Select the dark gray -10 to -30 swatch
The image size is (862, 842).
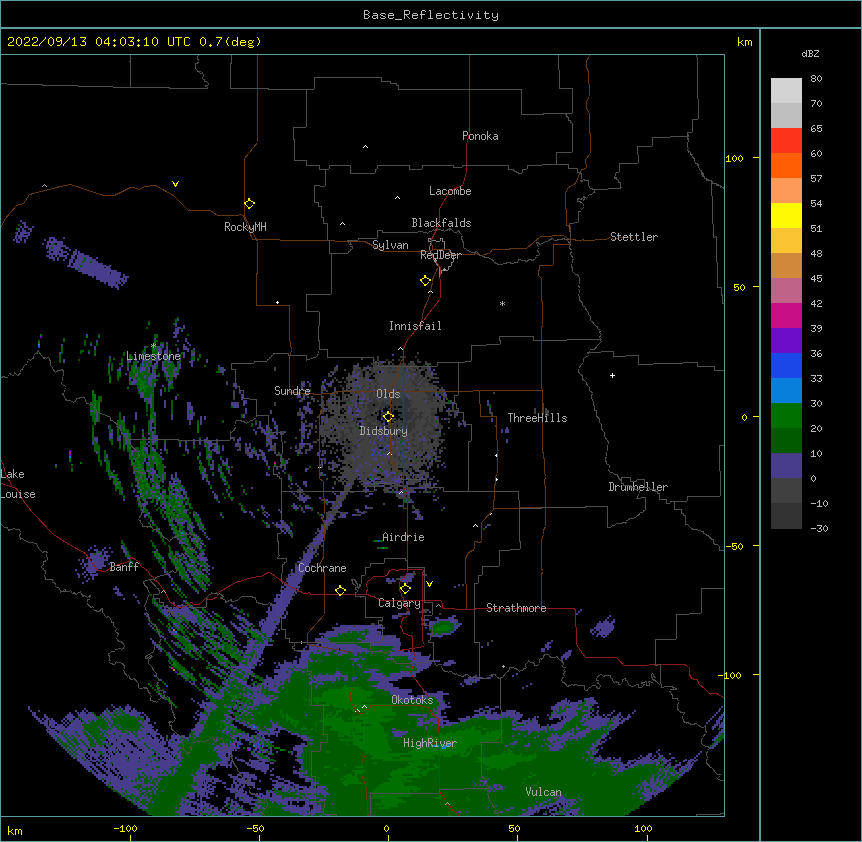click(x=786, y=516)
